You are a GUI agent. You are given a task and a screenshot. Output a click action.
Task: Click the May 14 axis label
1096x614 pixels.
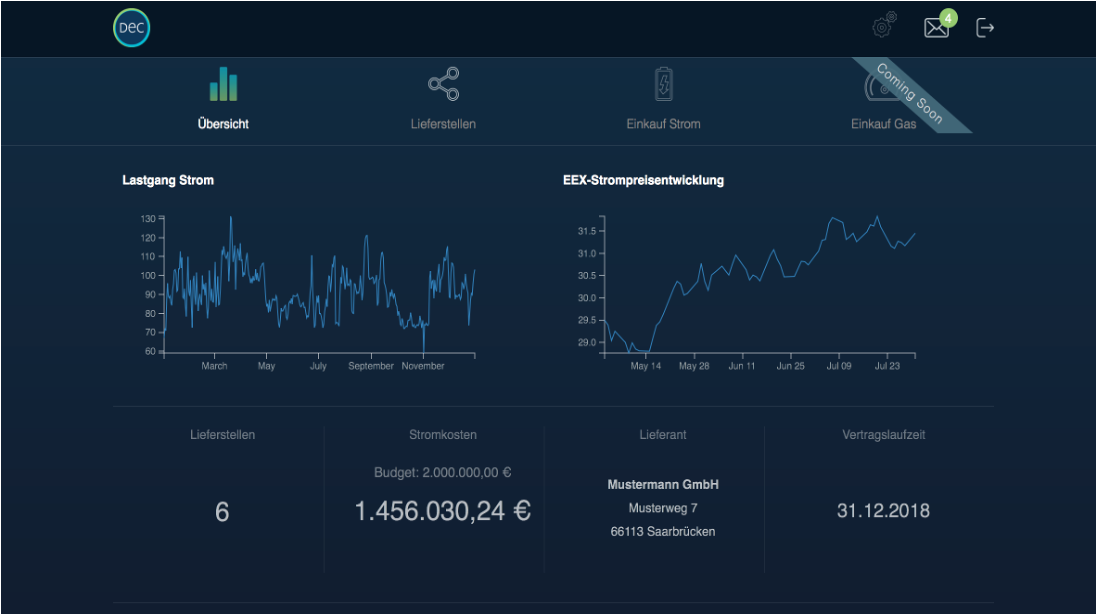point(646,366)
